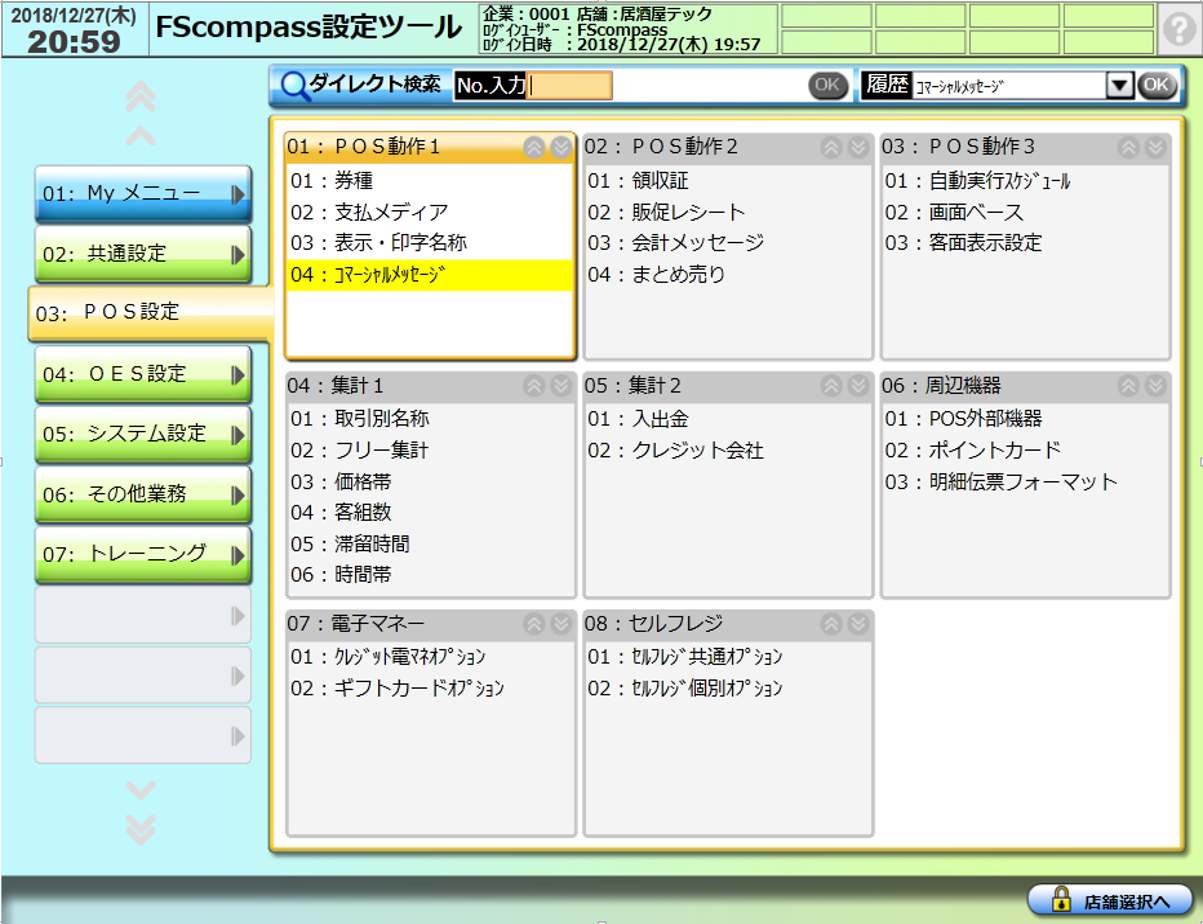Open 01：領収証 setting
The image size is (1203, 924).
[728, 181]
